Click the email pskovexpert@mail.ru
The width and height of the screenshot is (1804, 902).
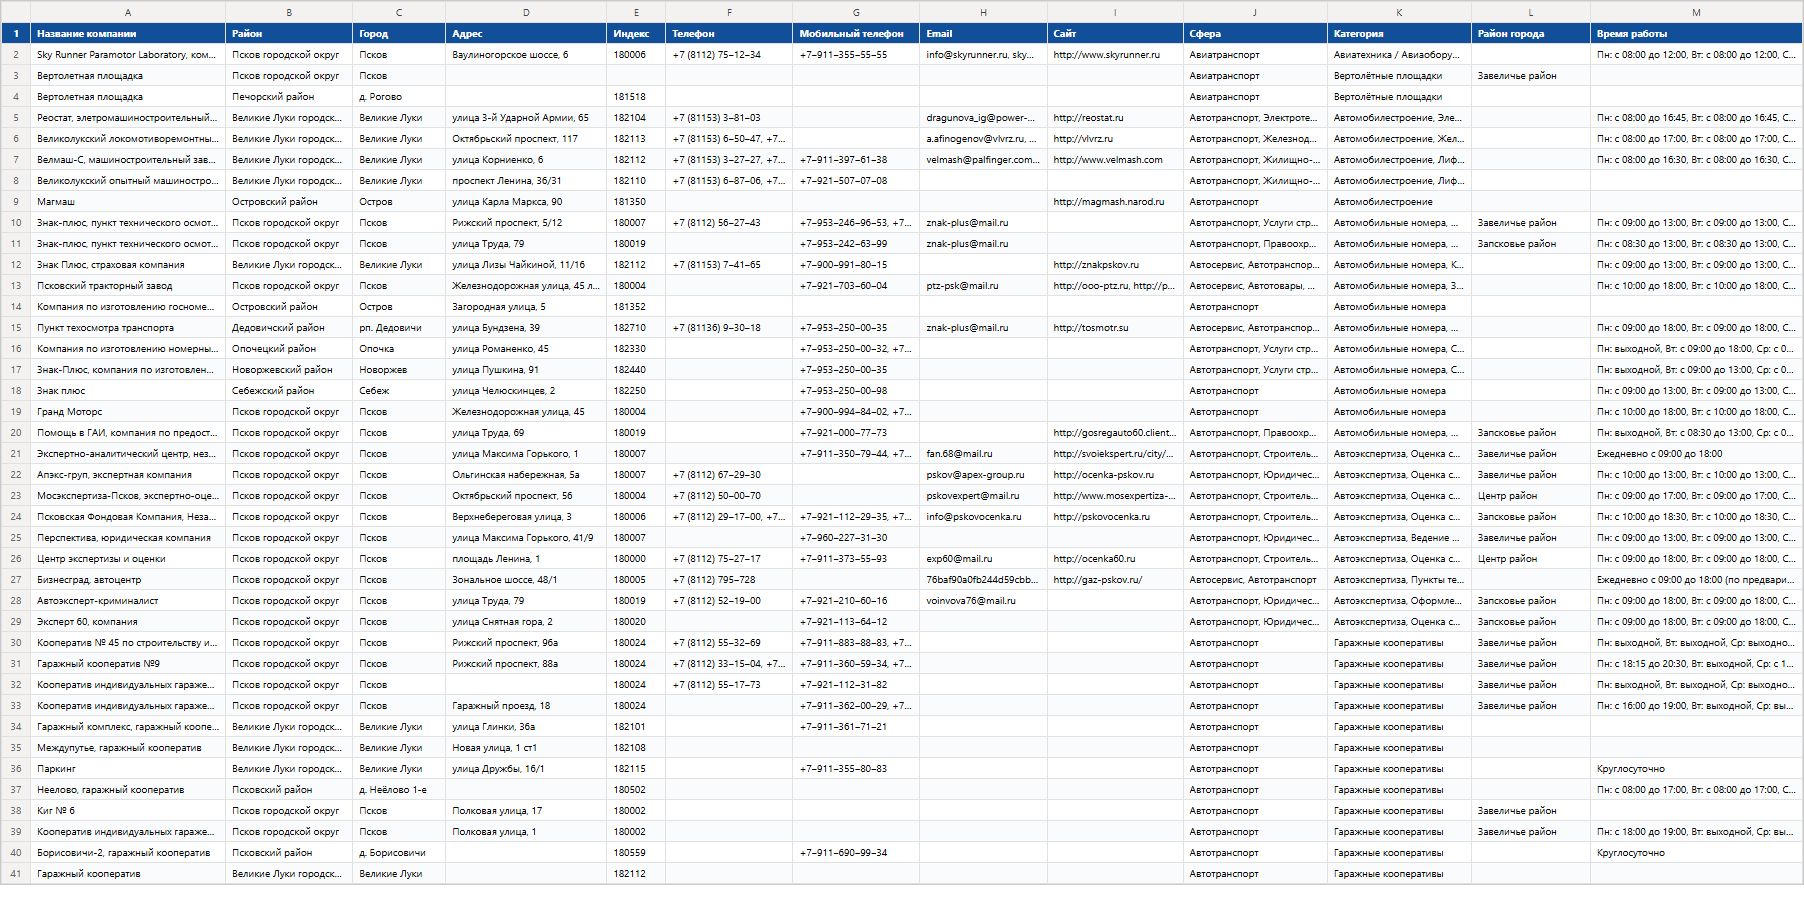click(x=973, y=496)
